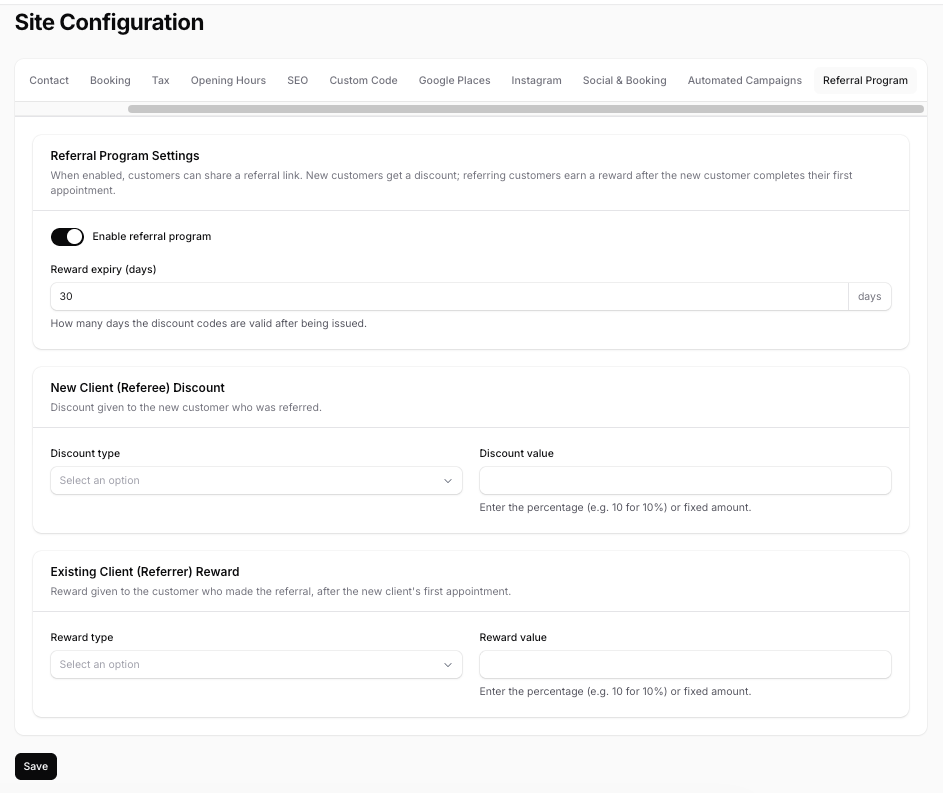Select the SEO tab

pyautogui.click(x=297, y=80)
